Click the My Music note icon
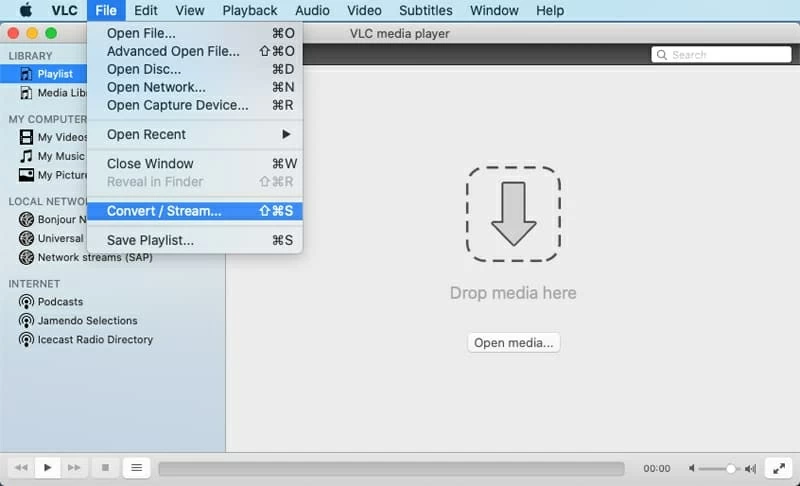 click(x=26, y=156)
